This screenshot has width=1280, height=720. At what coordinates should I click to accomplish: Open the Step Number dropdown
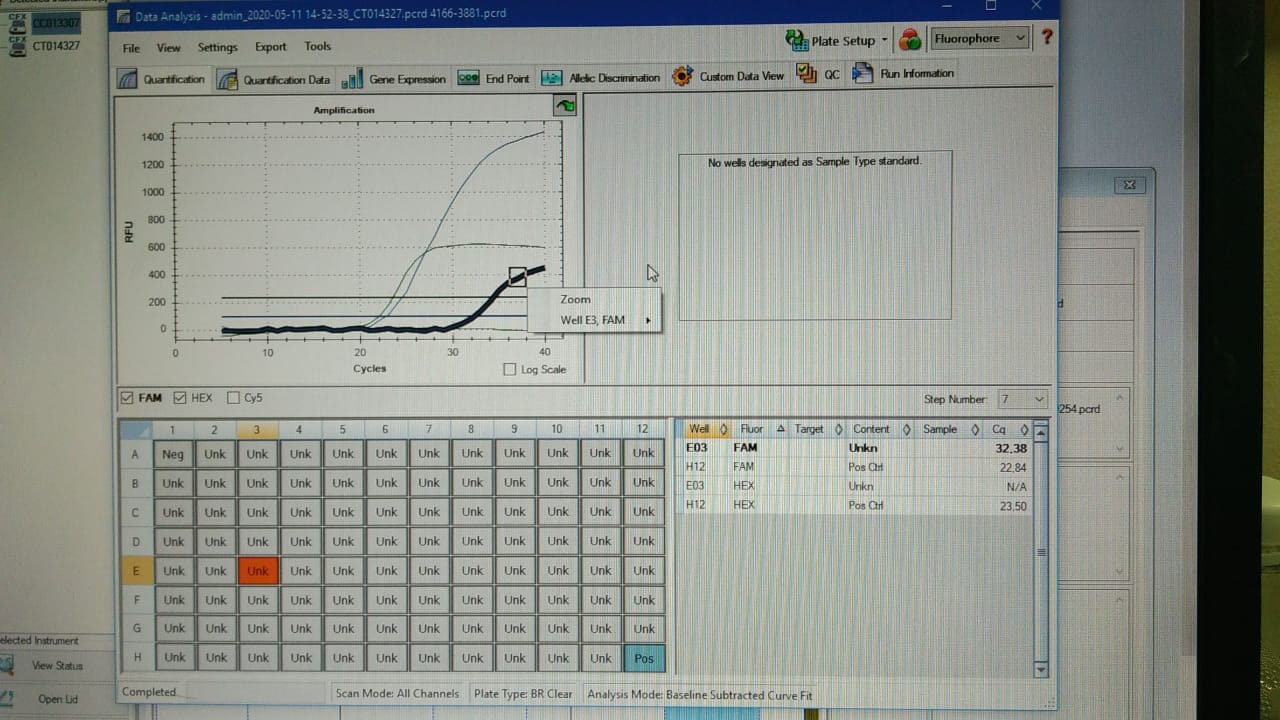[x=1022, y=399]
